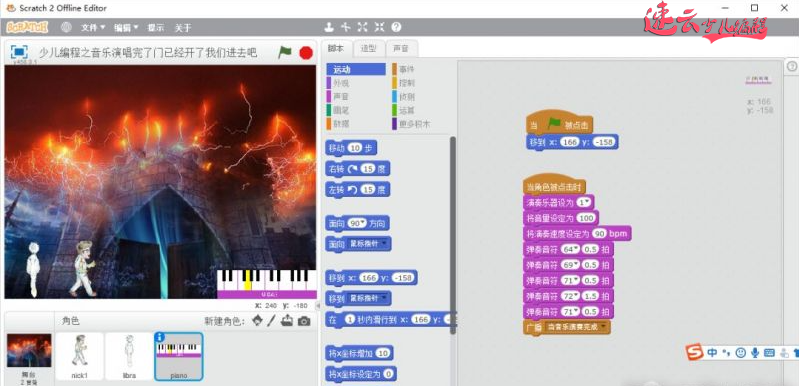Open note dropdown showing 72

(x=576, y=296)
